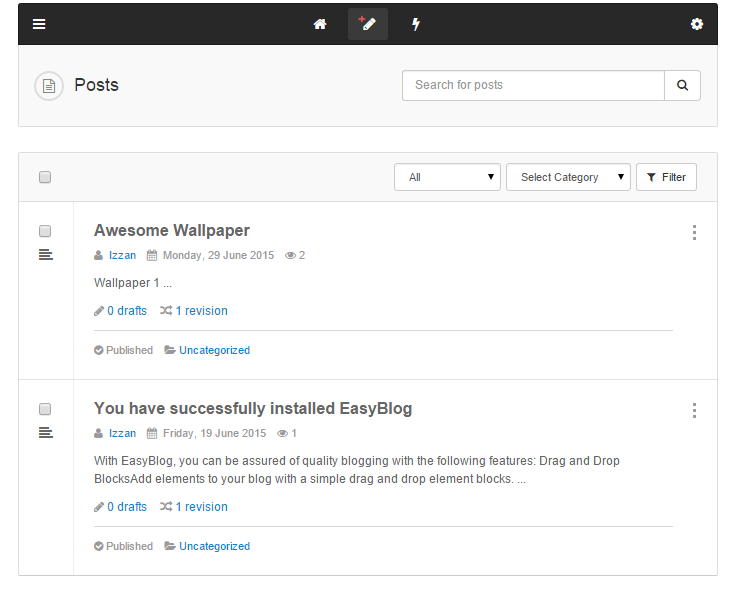Click the Published checkmark icon for Awesome Wallpaper
This screenshot has height=597, width=735.
(x=98, y=350)
